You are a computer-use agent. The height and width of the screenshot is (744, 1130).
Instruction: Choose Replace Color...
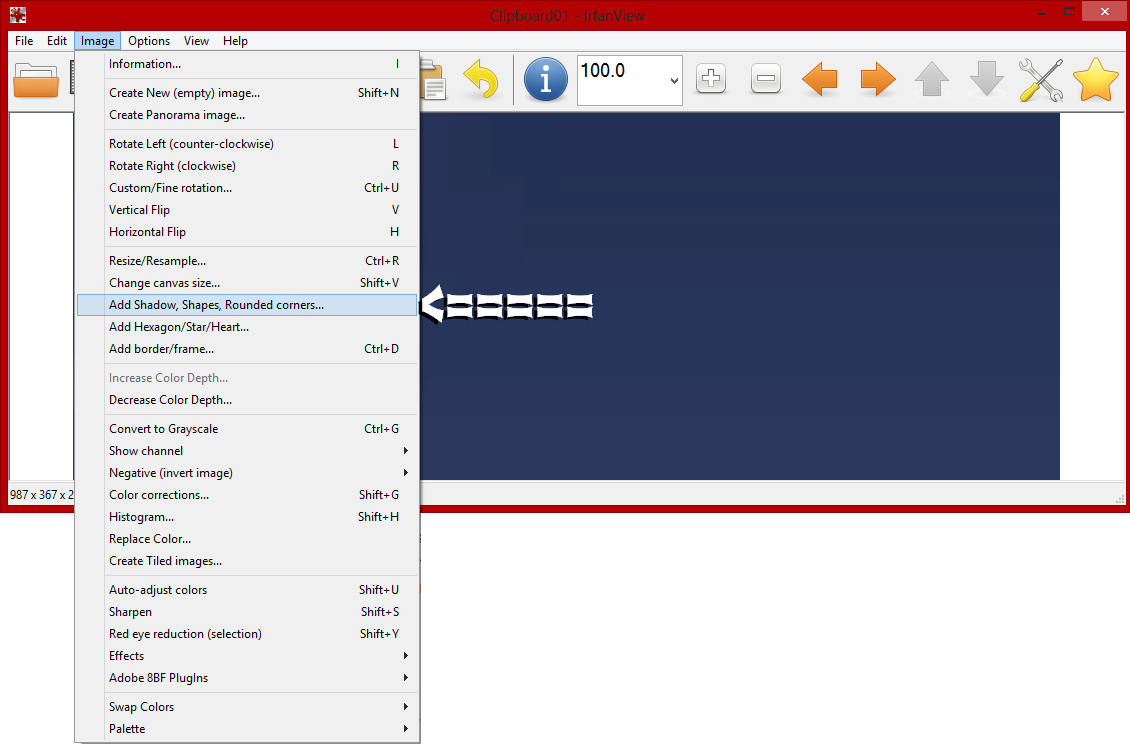(247, 539)
